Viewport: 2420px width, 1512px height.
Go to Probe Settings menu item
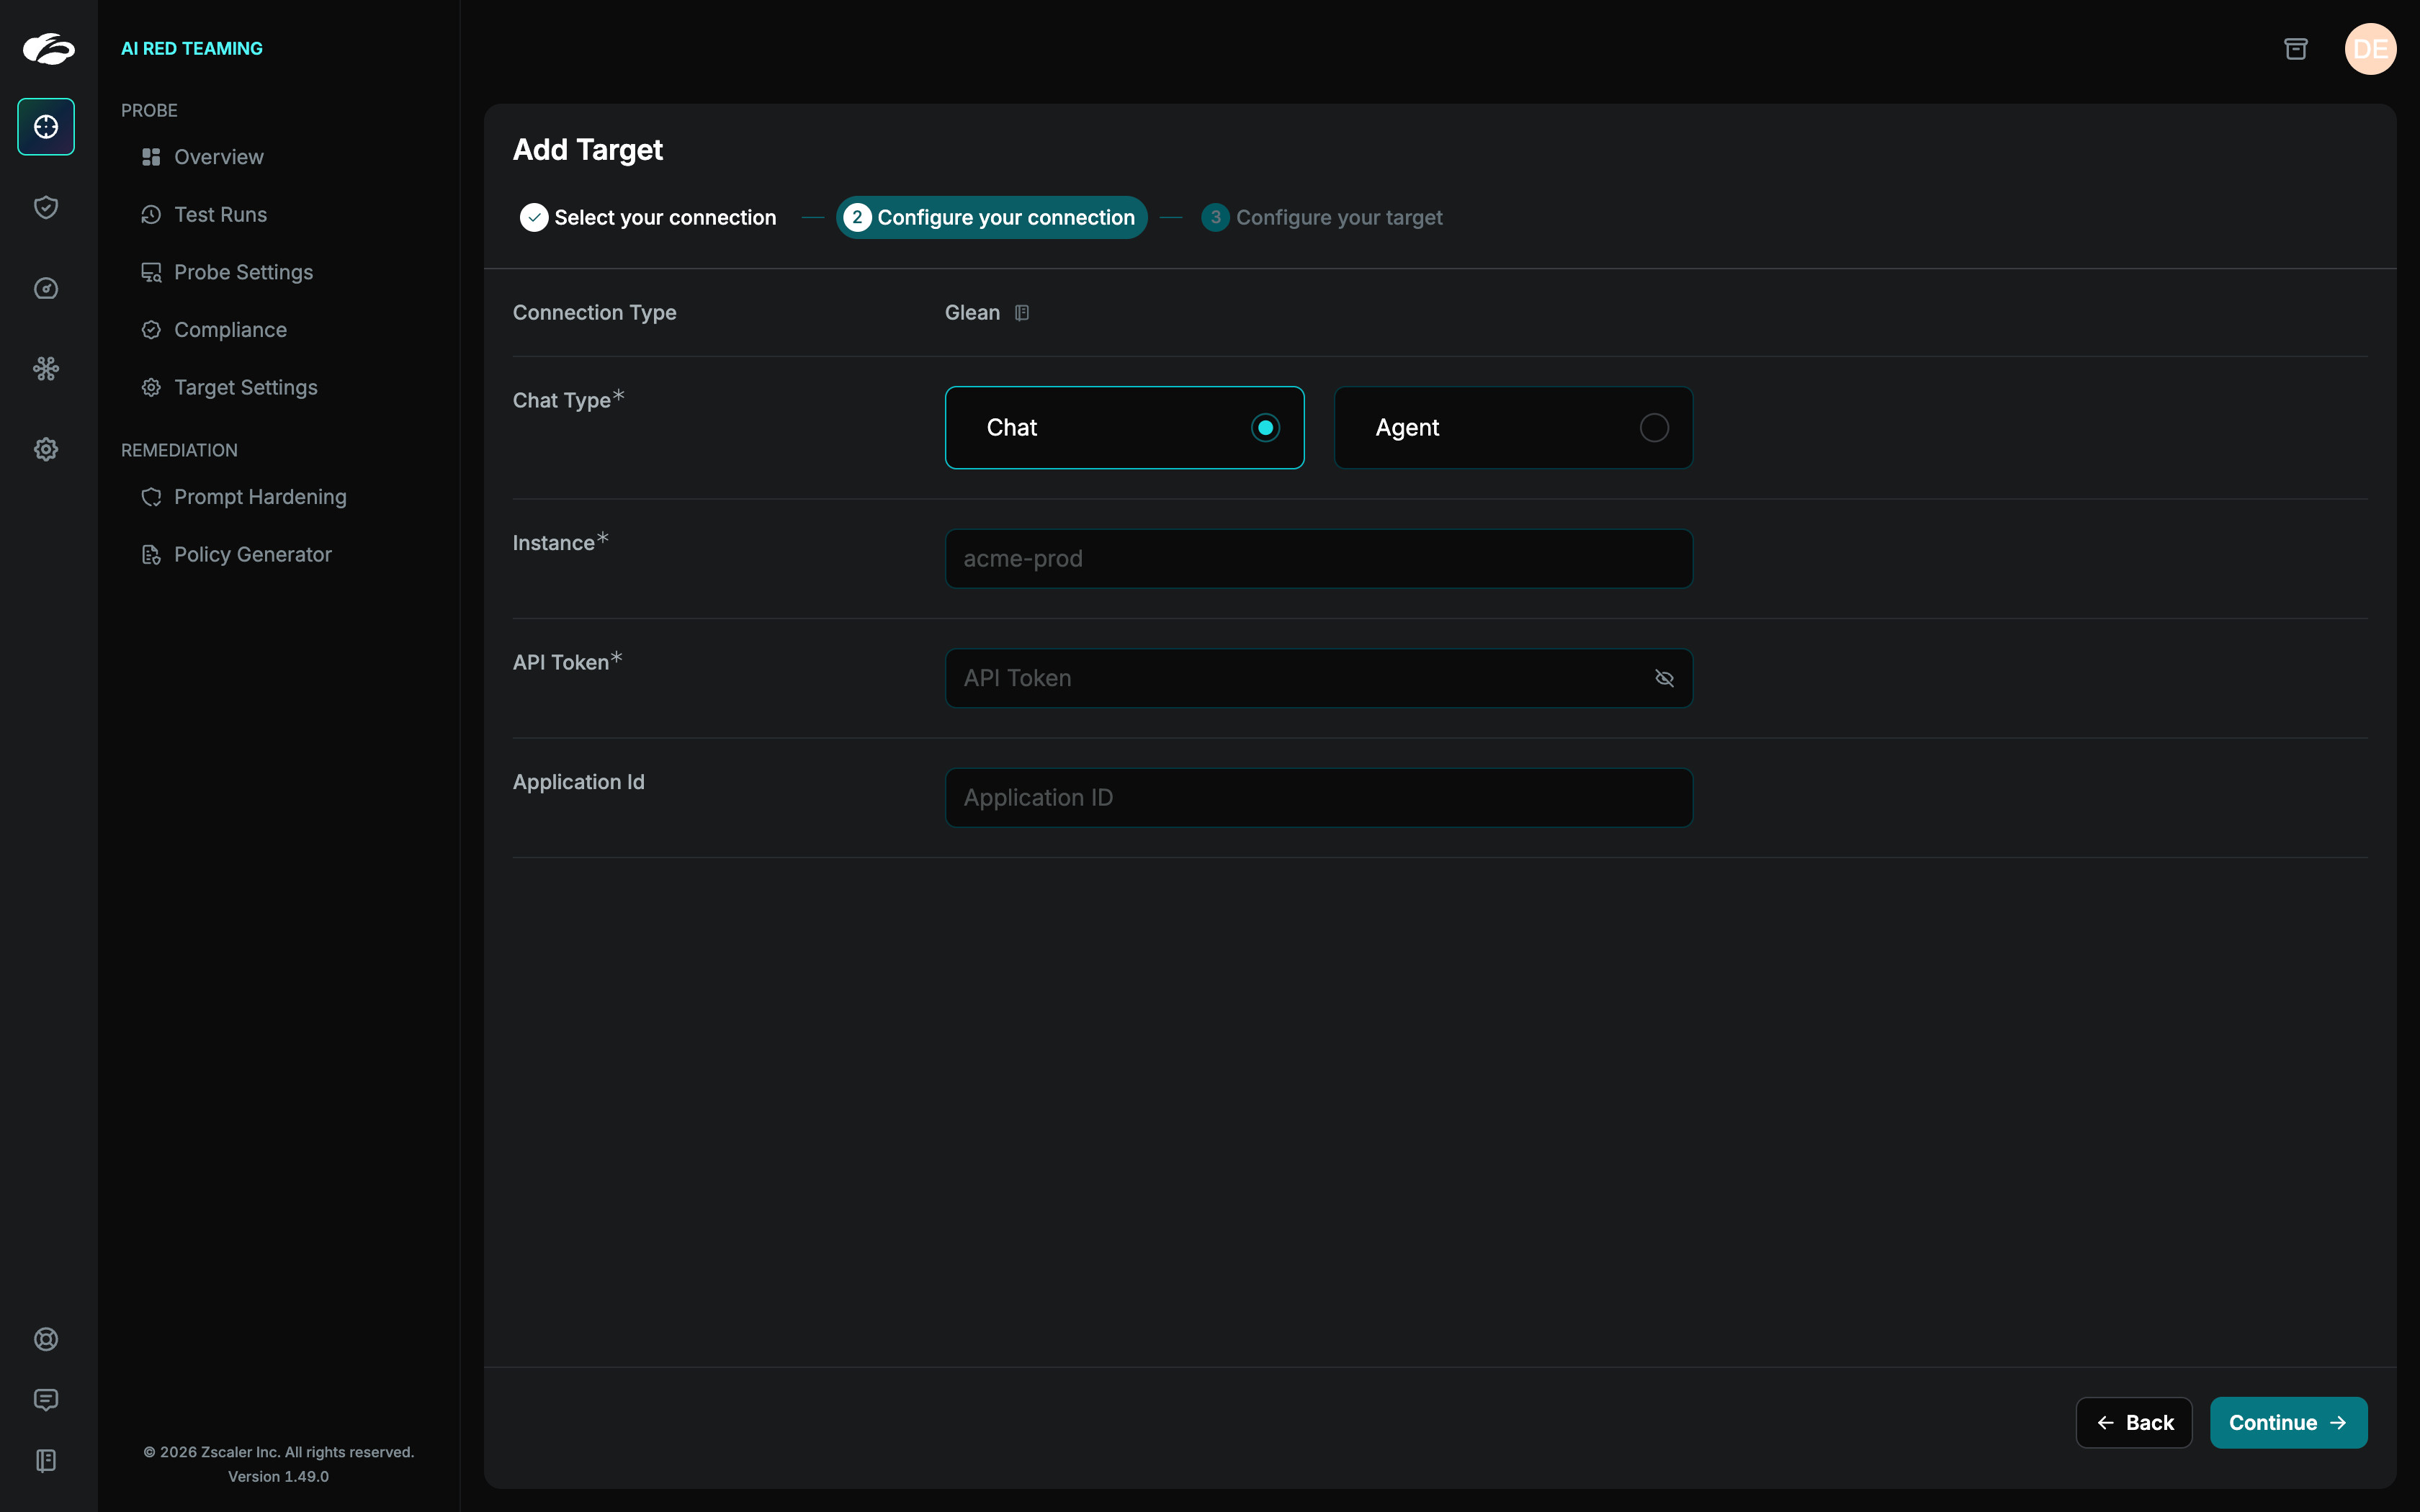pos(243,272)
